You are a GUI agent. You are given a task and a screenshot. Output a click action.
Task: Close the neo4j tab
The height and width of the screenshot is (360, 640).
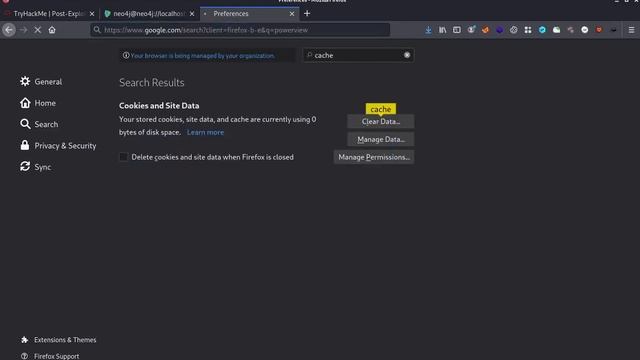tap(192, 13)
